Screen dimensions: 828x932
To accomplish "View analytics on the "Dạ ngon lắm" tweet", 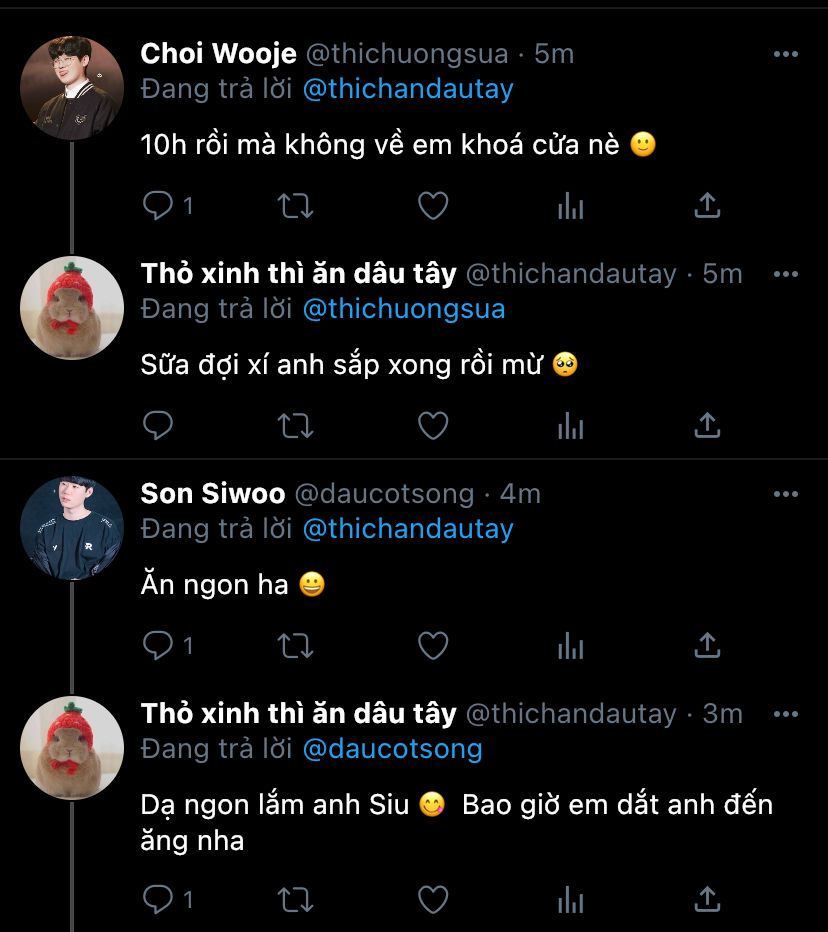I will coord(570,900).
